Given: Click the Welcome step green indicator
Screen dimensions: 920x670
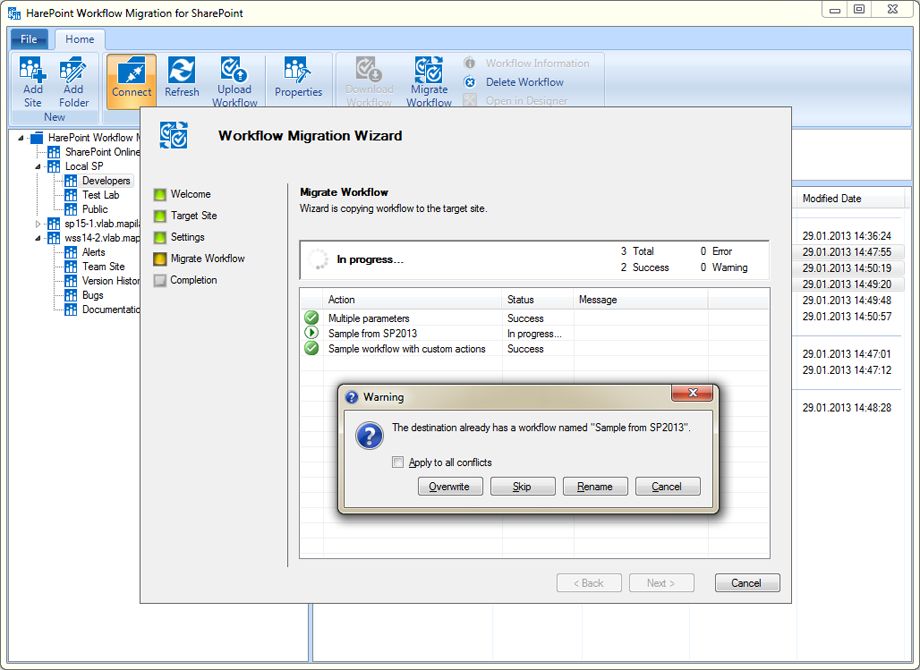Looking at the screenshot, I should [160, 194].
